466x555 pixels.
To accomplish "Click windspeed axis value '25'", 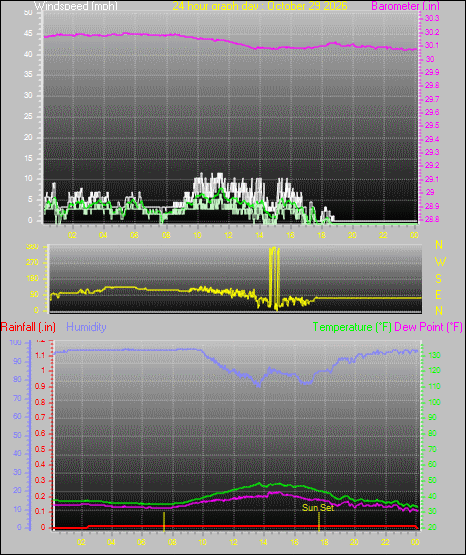I will 28,116.
